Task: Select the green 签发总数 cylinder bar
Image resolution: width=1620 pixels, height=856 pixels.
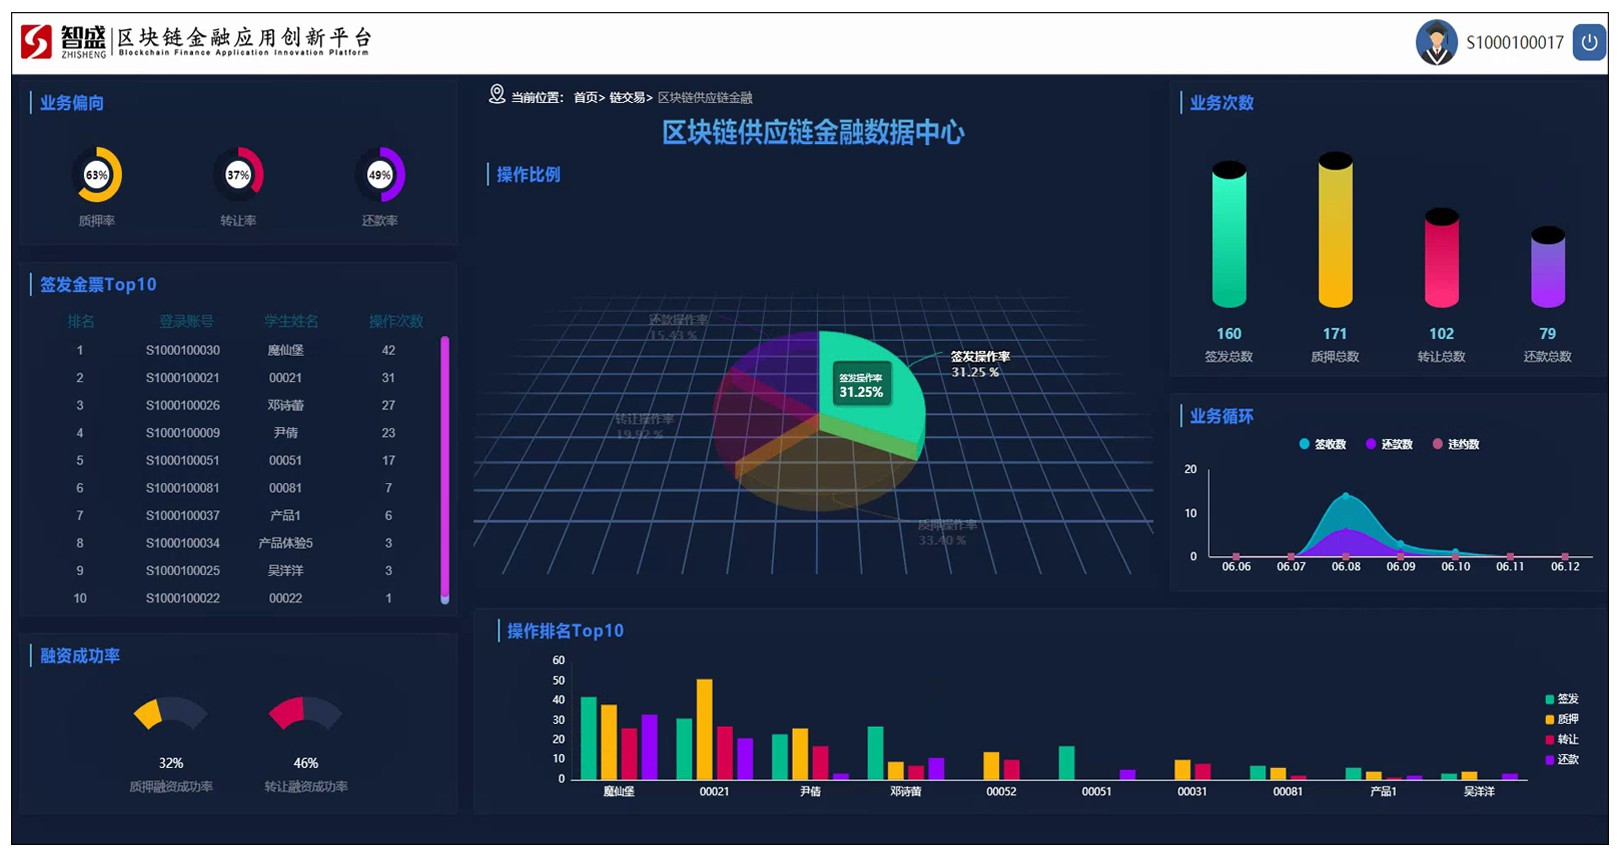Action: [x=1229, y=235]
